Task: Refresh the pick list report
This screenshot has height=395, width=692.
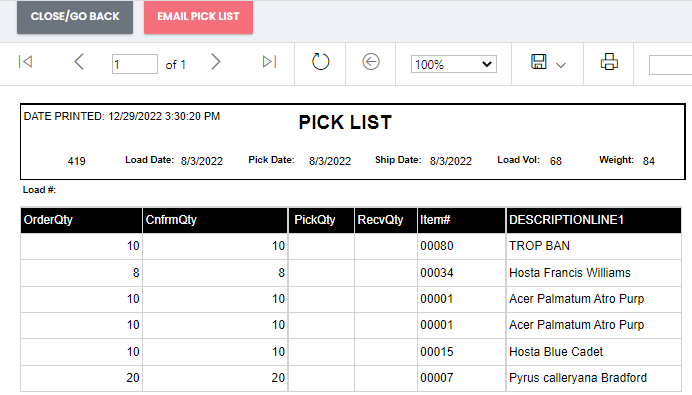Action: [320, 62]
